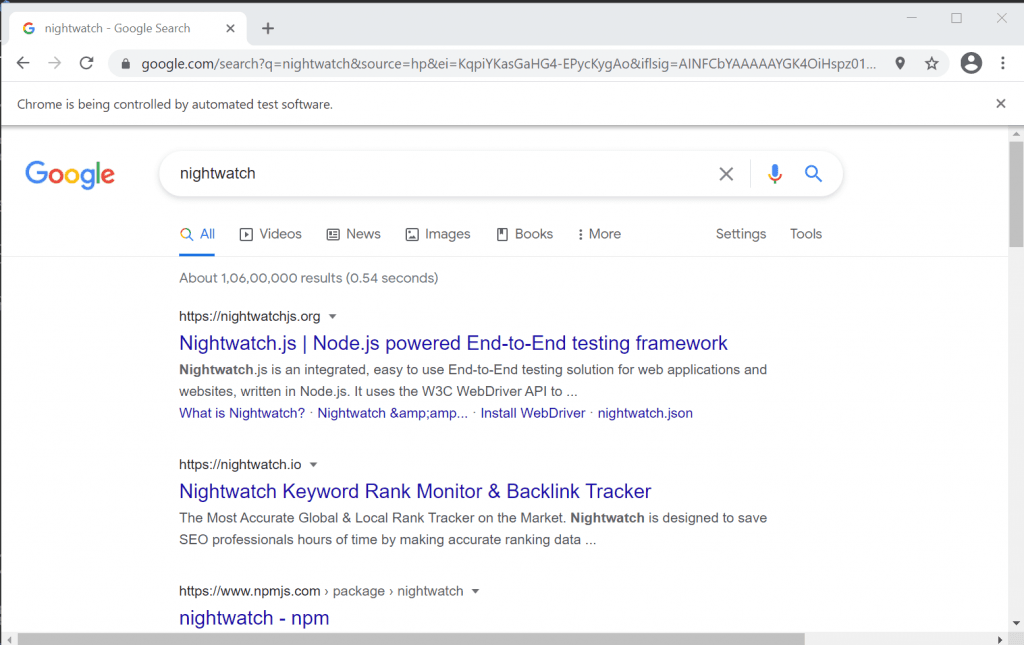Open the npmjs.com result dropdown arrow
The width and height of the screenshot is (1024, 645).
[476, 591]
